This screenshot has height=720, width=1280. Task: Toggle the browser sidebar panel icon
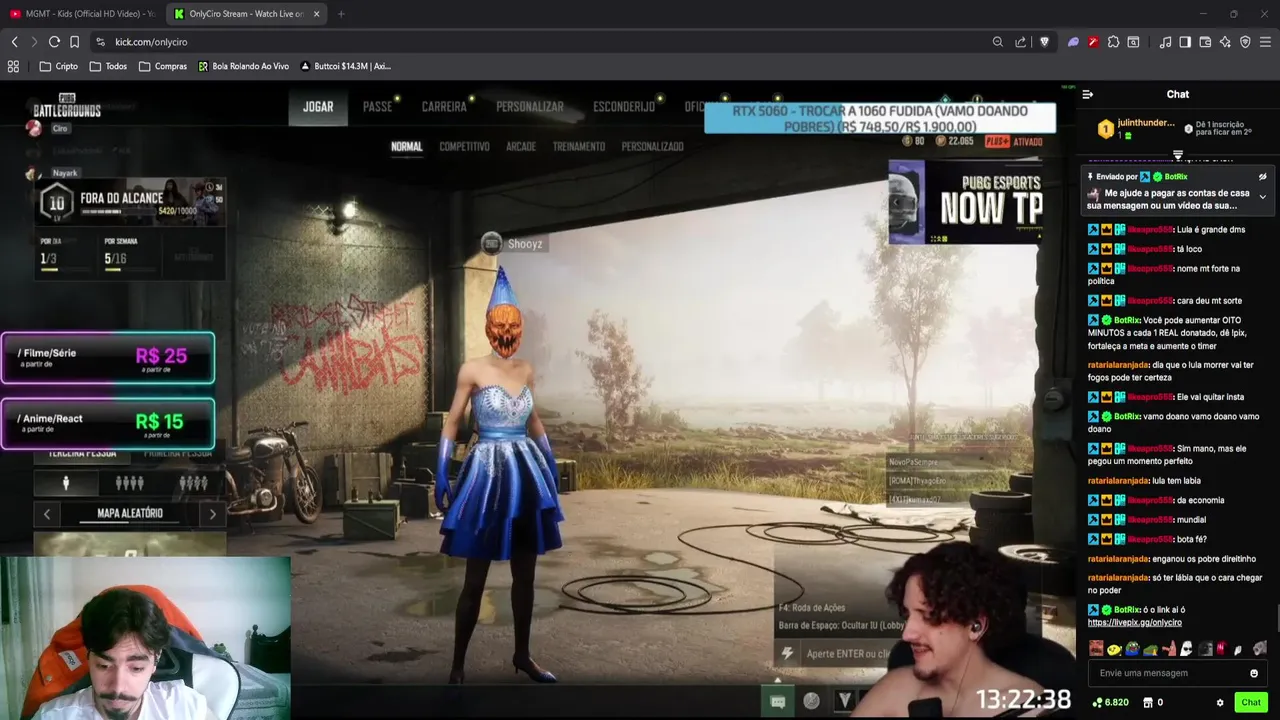pos(1185,42)
